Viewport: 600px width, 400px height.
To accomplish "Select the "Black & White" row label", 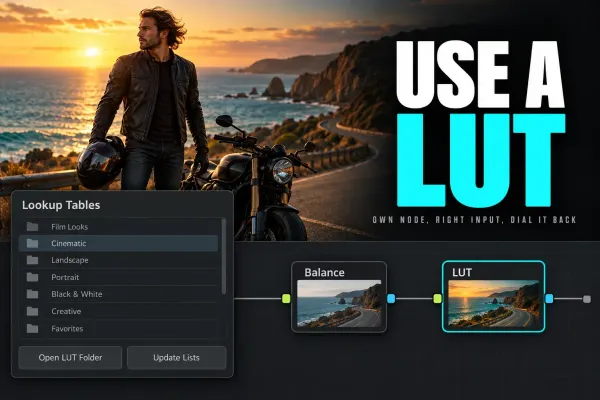I will [x=77, y=294].
